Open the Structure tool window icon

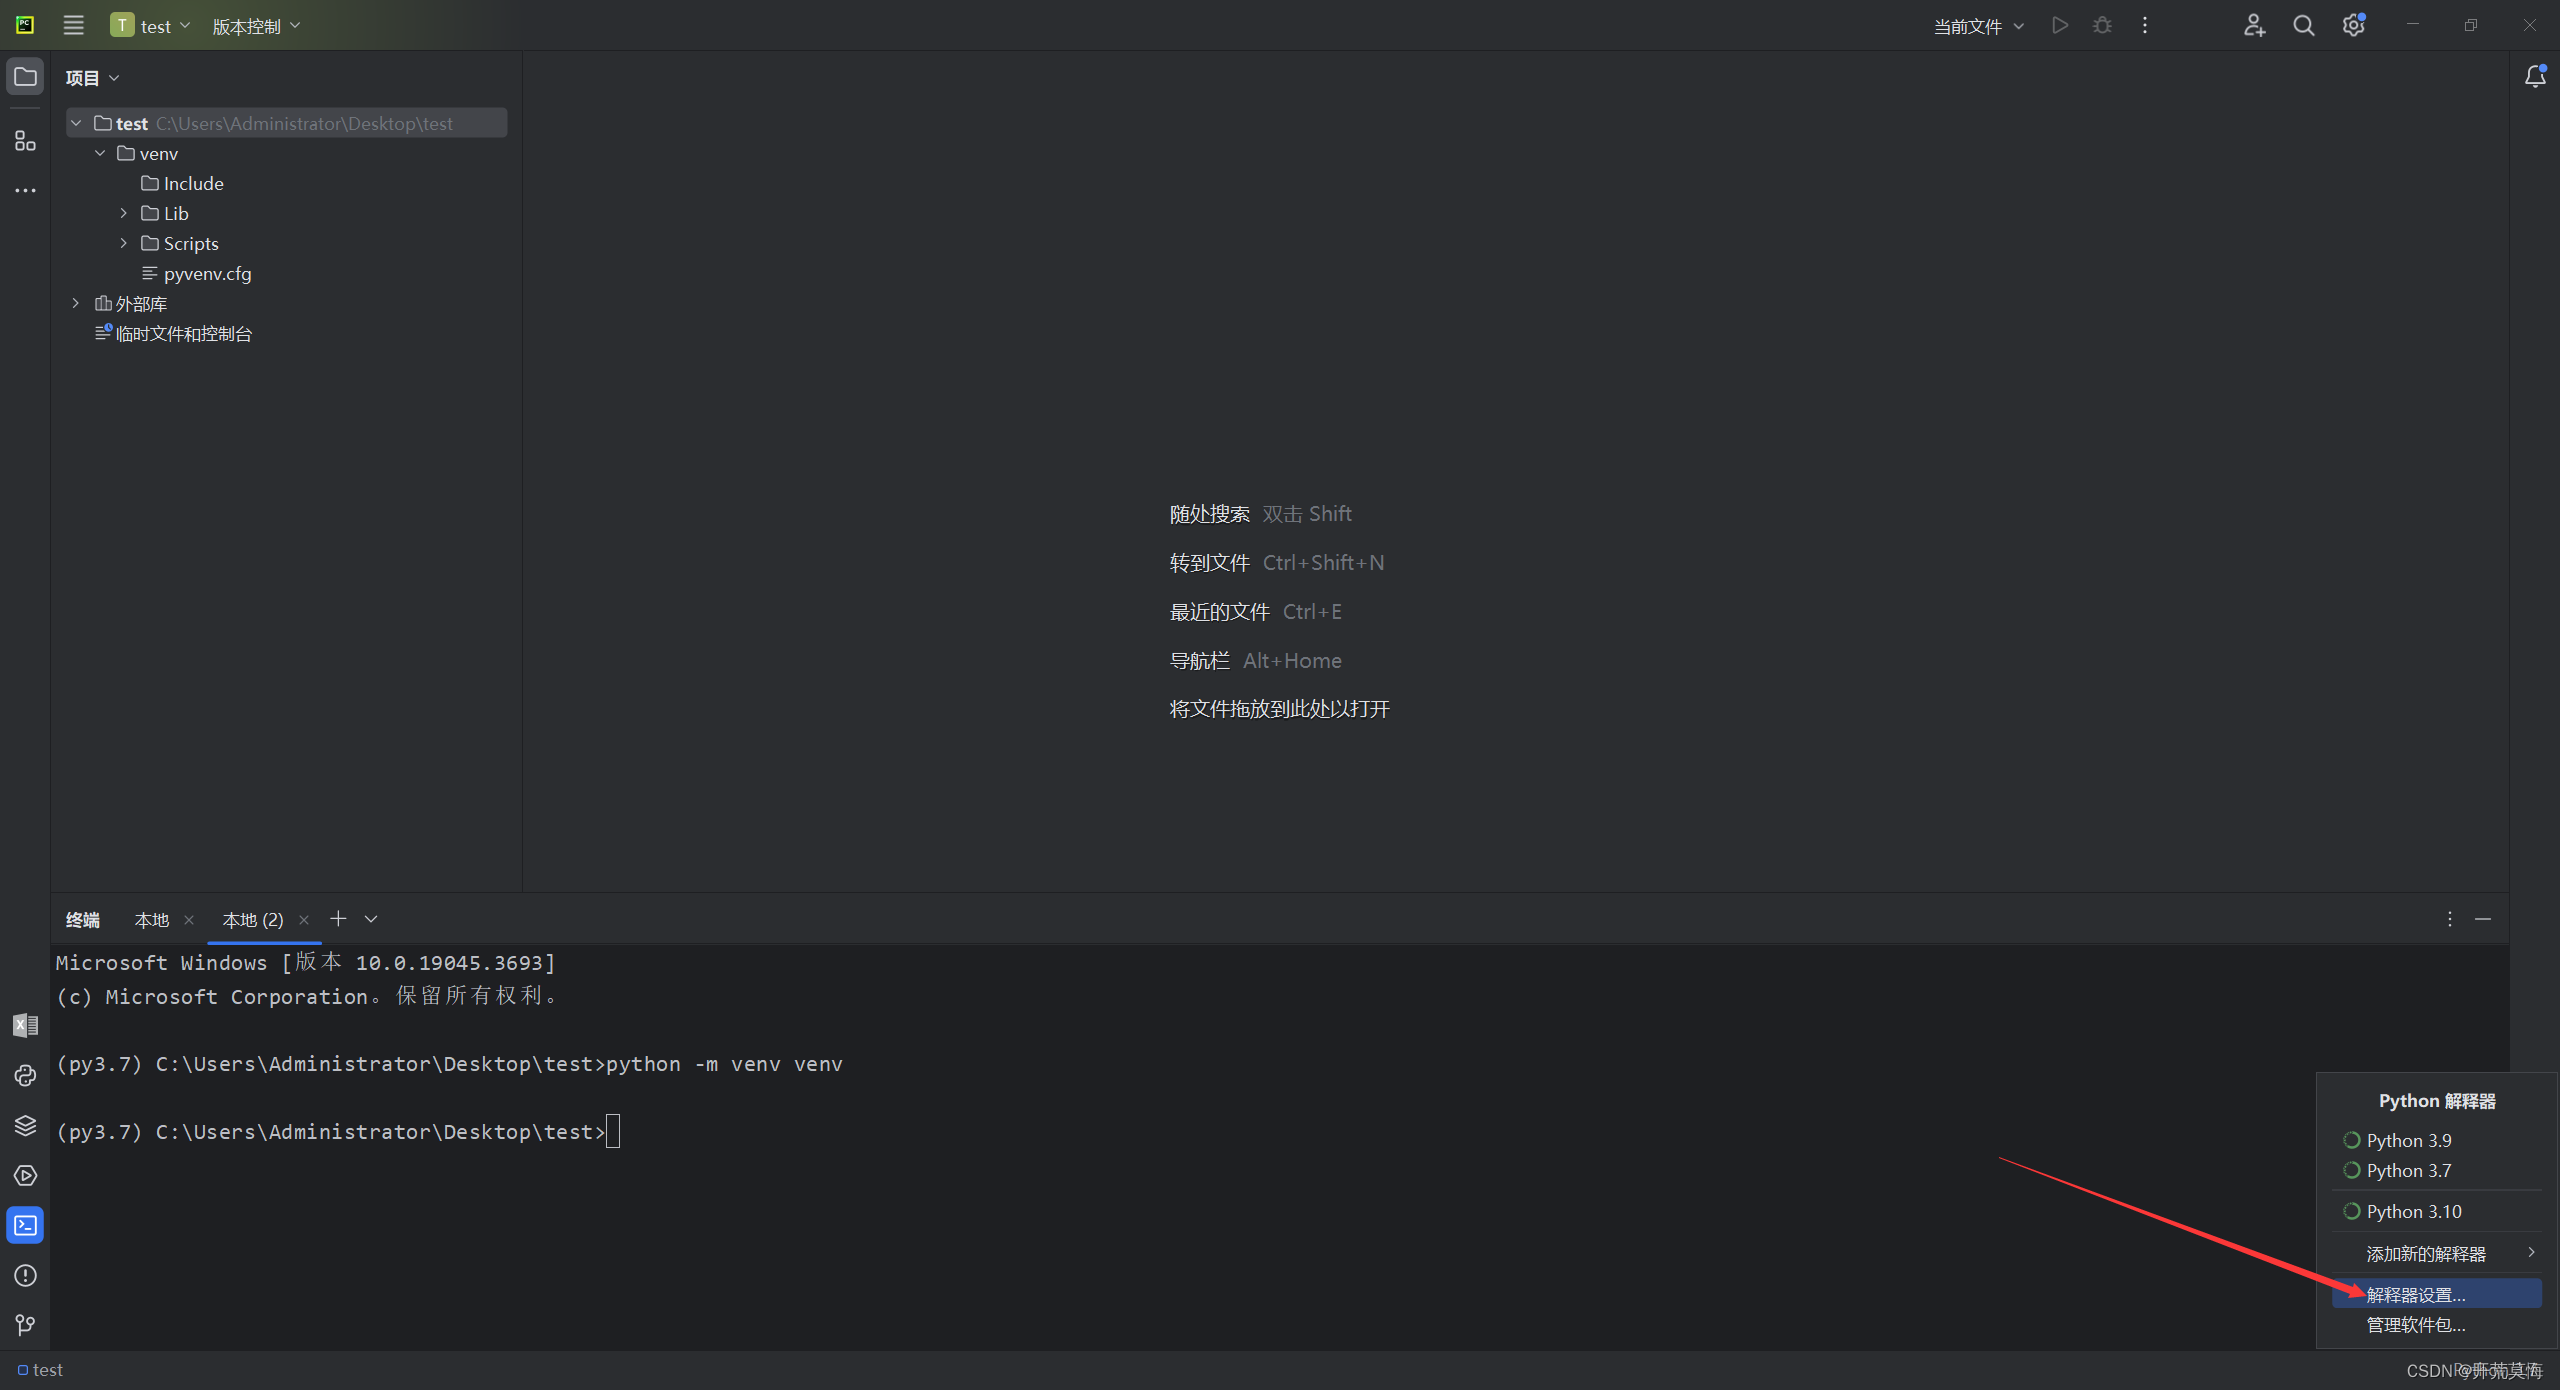tap(25, 141)
